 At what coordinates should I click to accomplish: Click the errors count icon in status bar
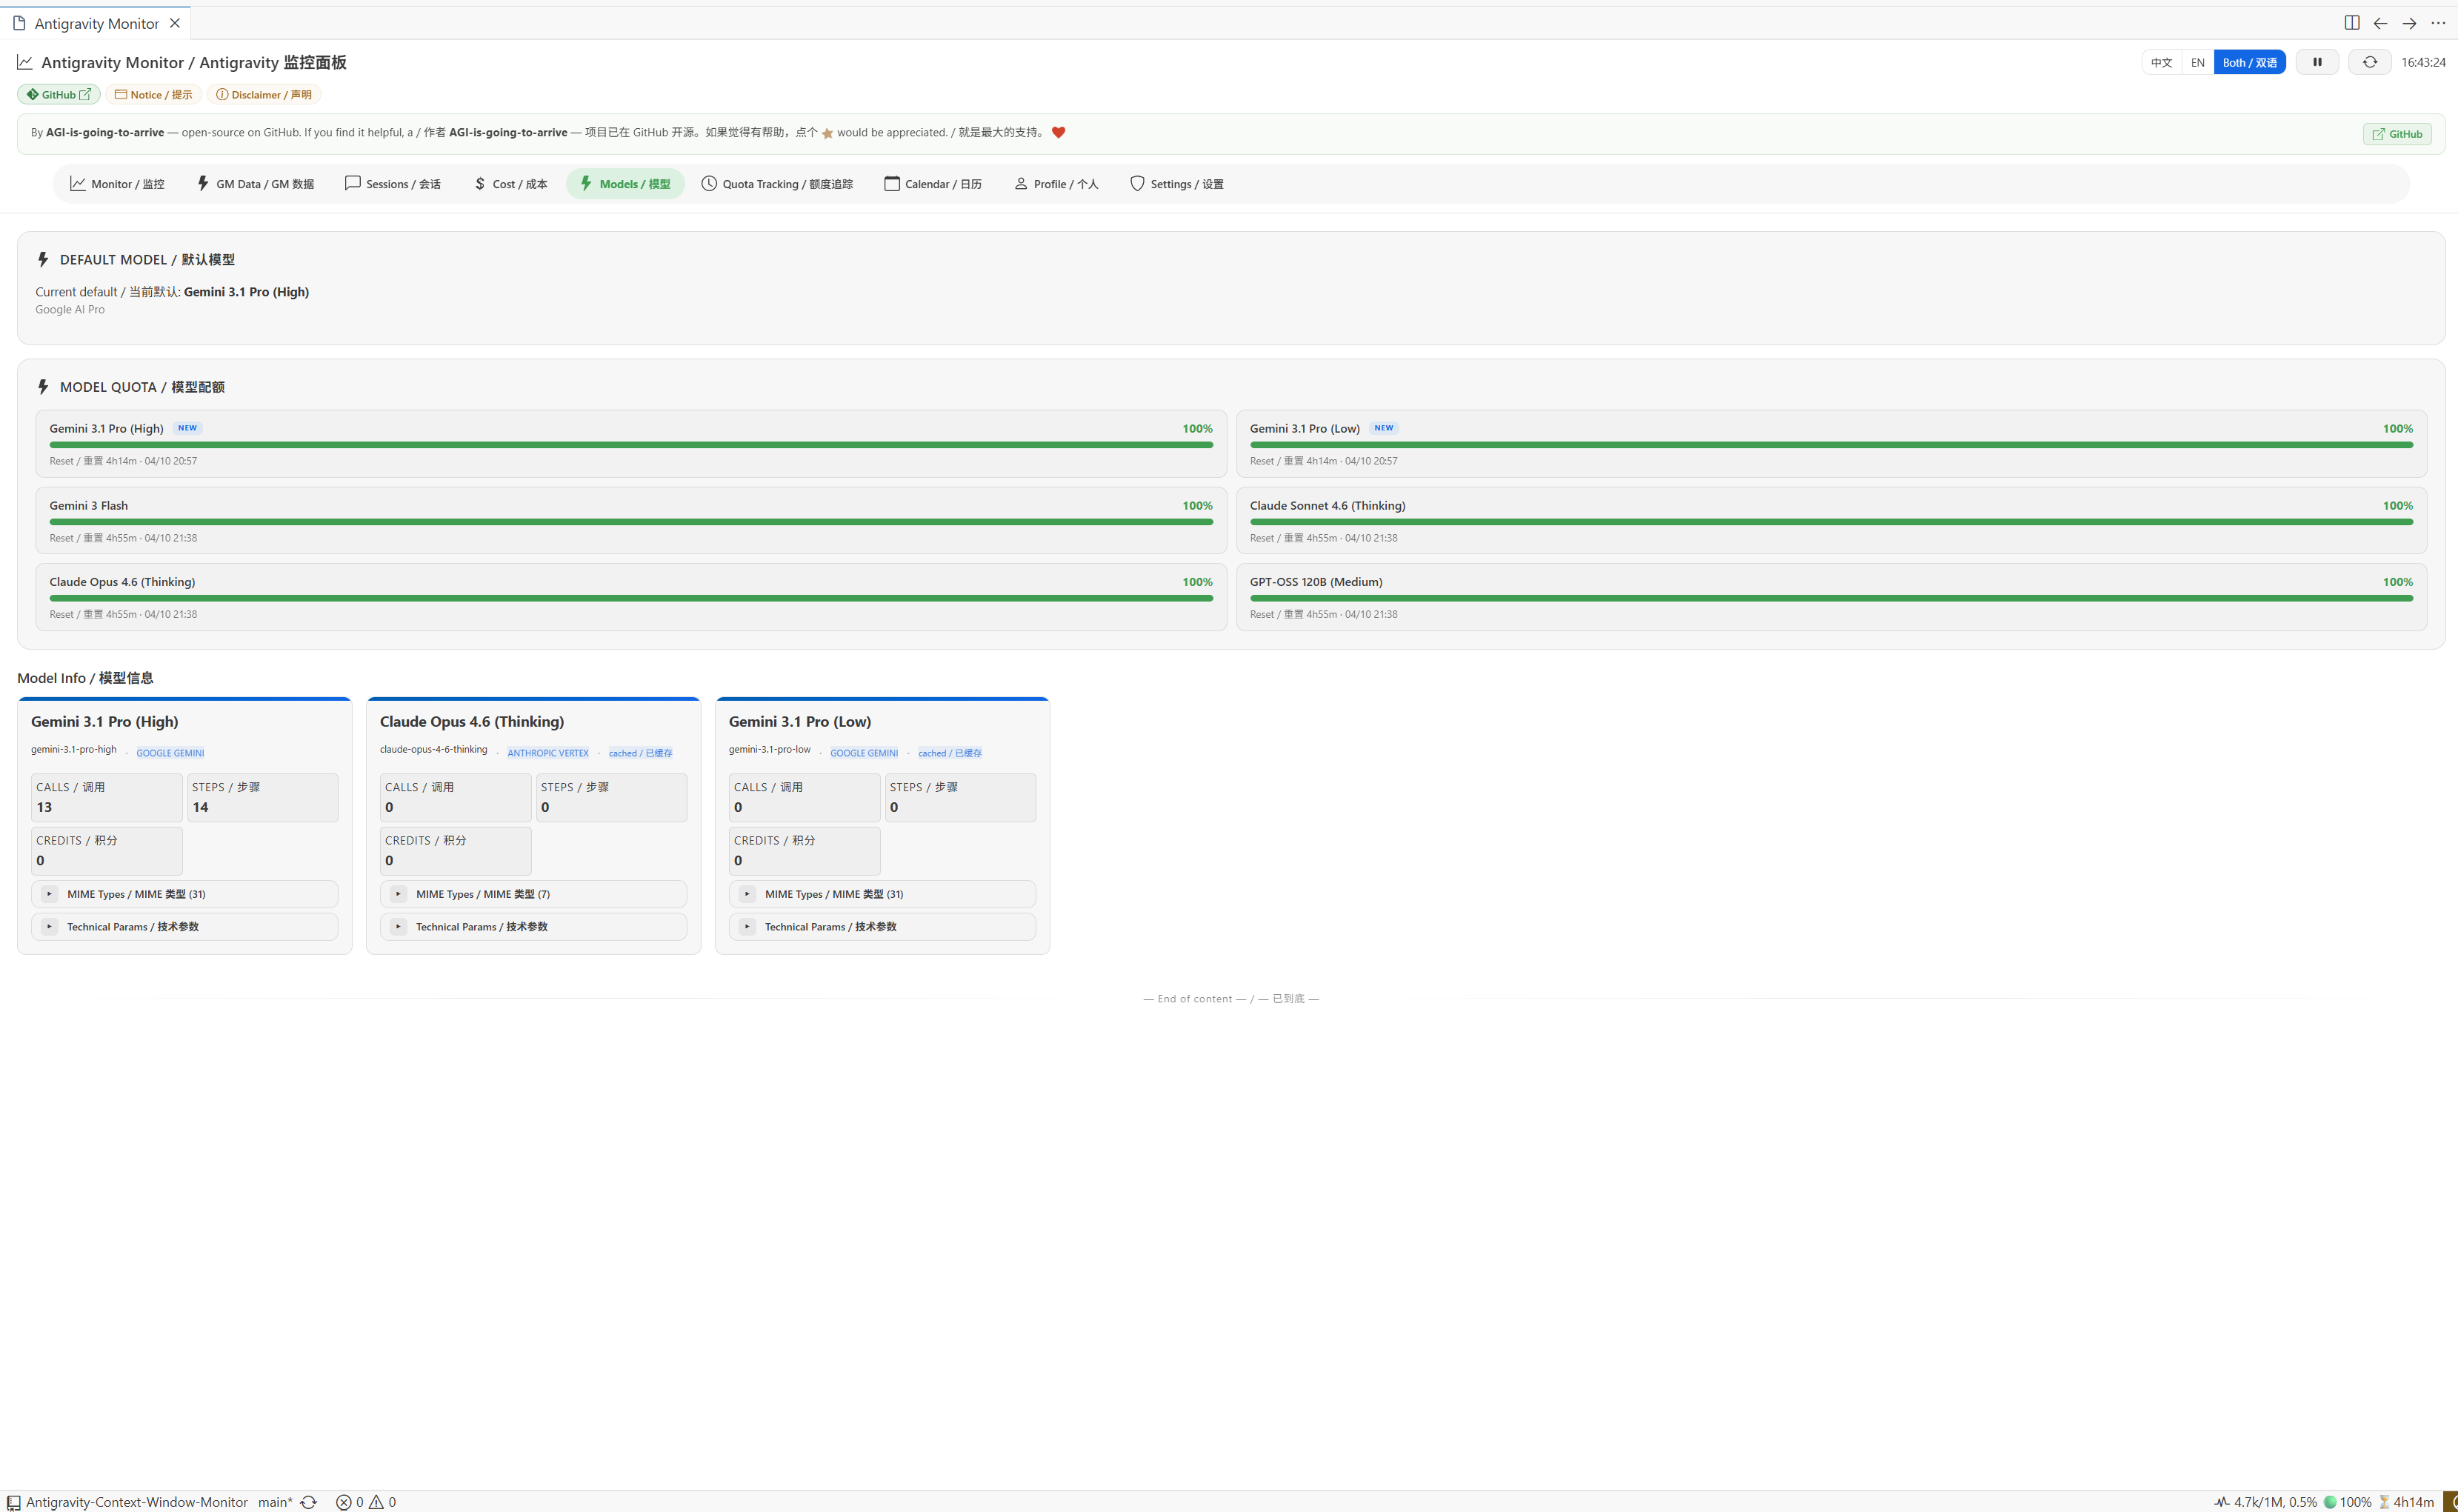click(343, 1502)
